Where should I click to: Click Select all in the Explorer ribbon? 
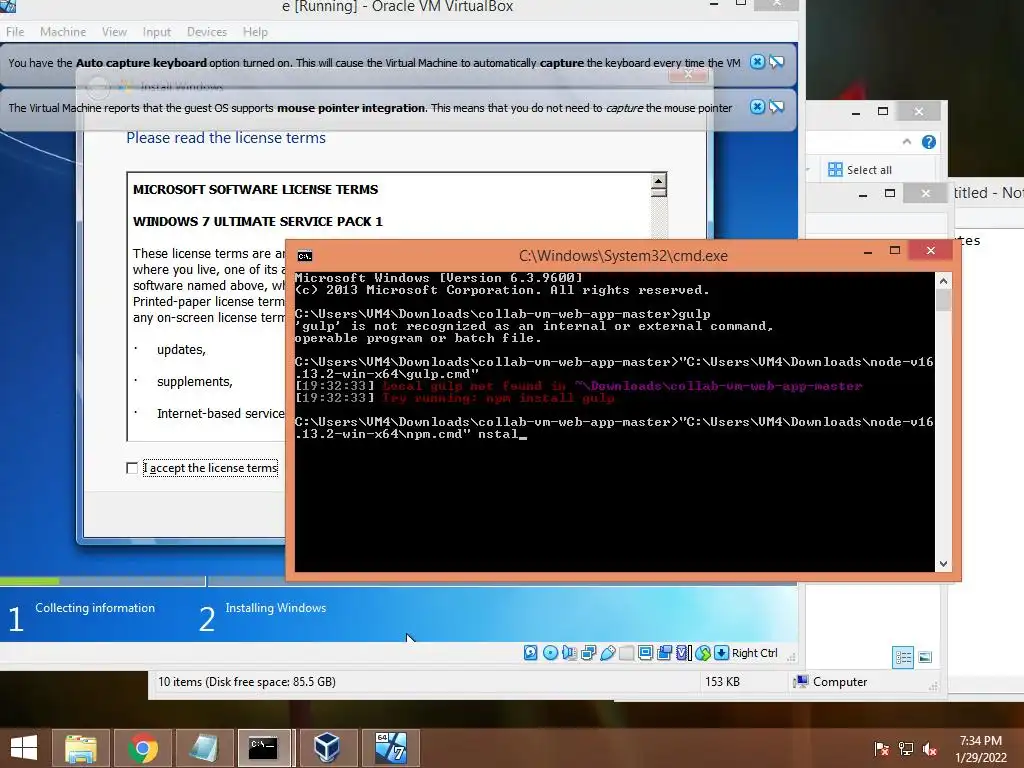(859, 170)
